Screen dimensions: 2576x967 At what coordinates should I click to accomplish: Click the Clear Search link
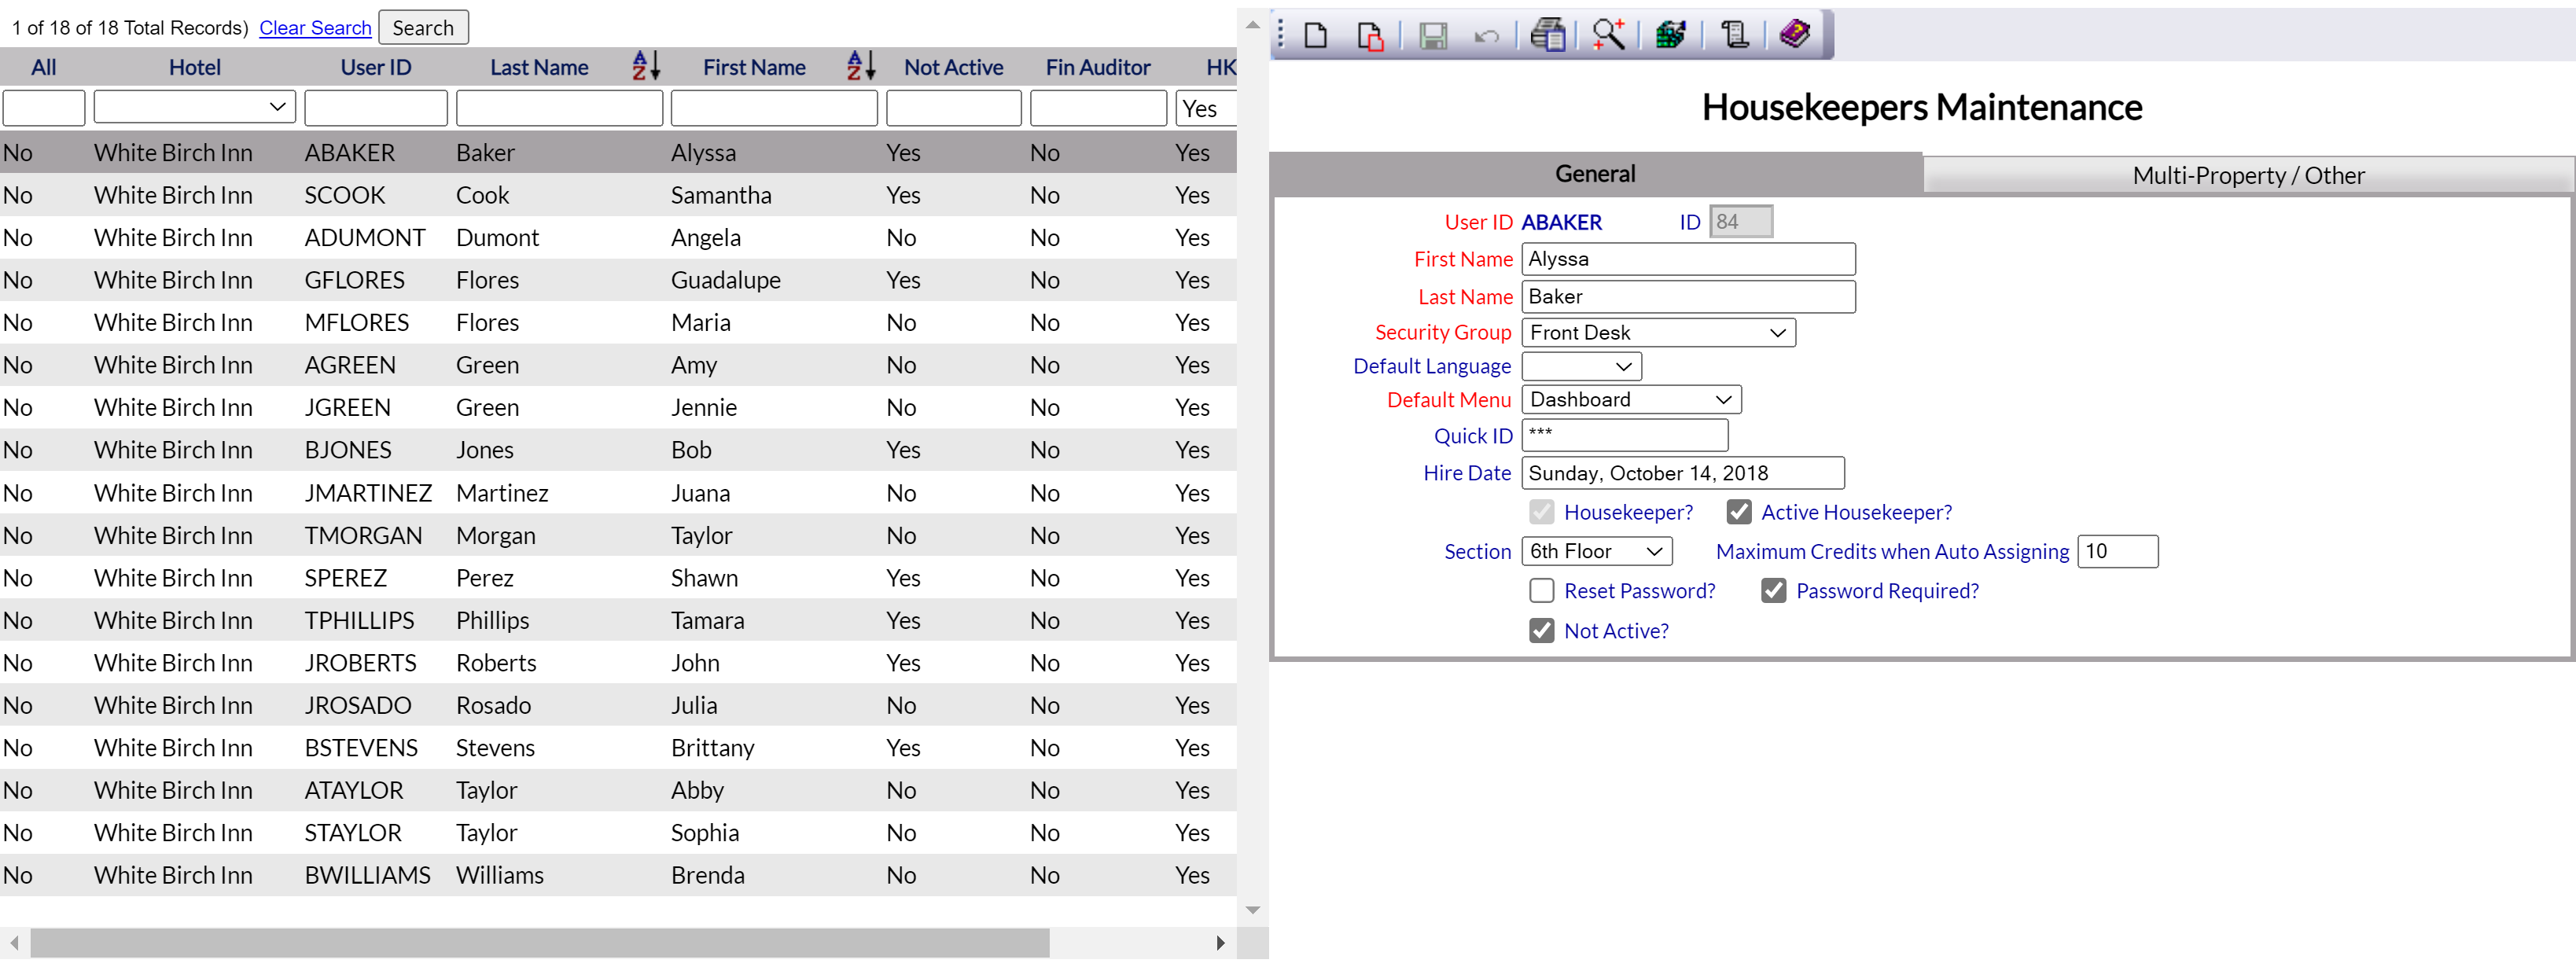(315, 28)
